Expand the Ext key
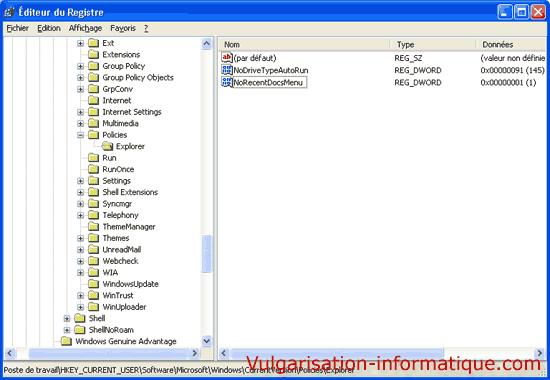Screen dimensions: 550x380 coord(81,43)
